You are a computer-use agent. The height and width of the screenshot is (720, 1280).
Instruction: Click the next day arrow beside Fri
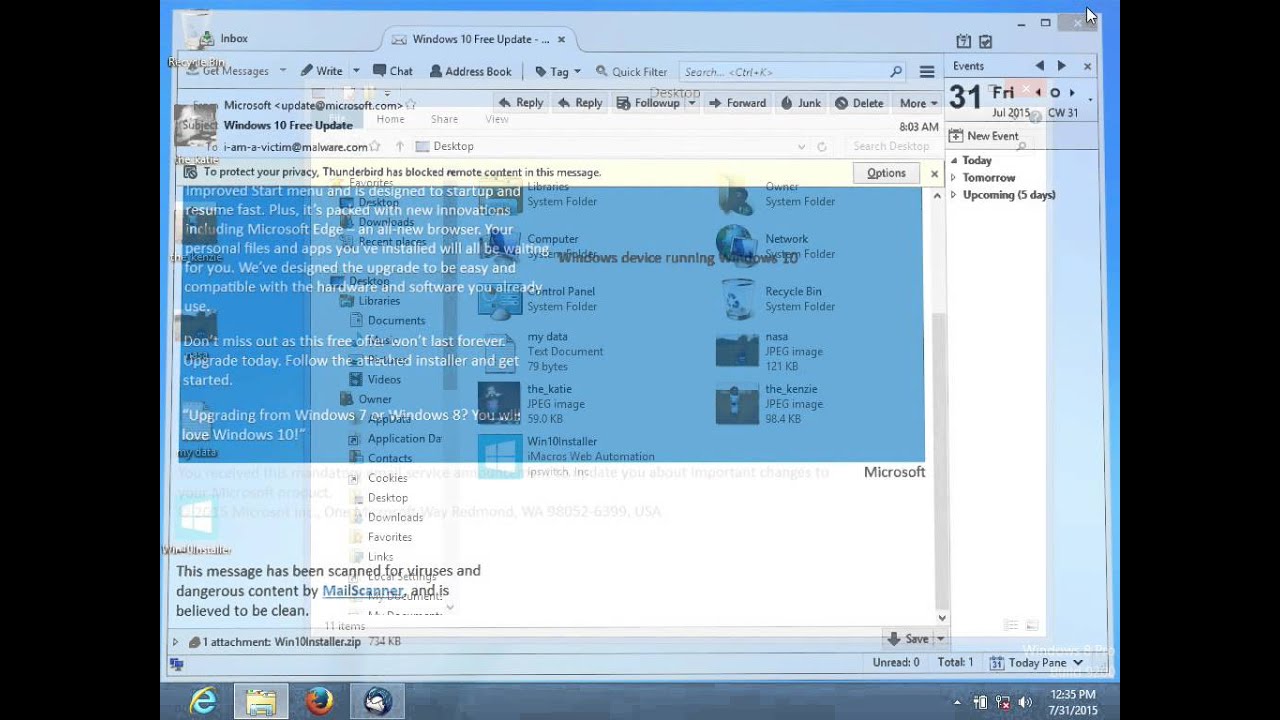(1073, 93)
